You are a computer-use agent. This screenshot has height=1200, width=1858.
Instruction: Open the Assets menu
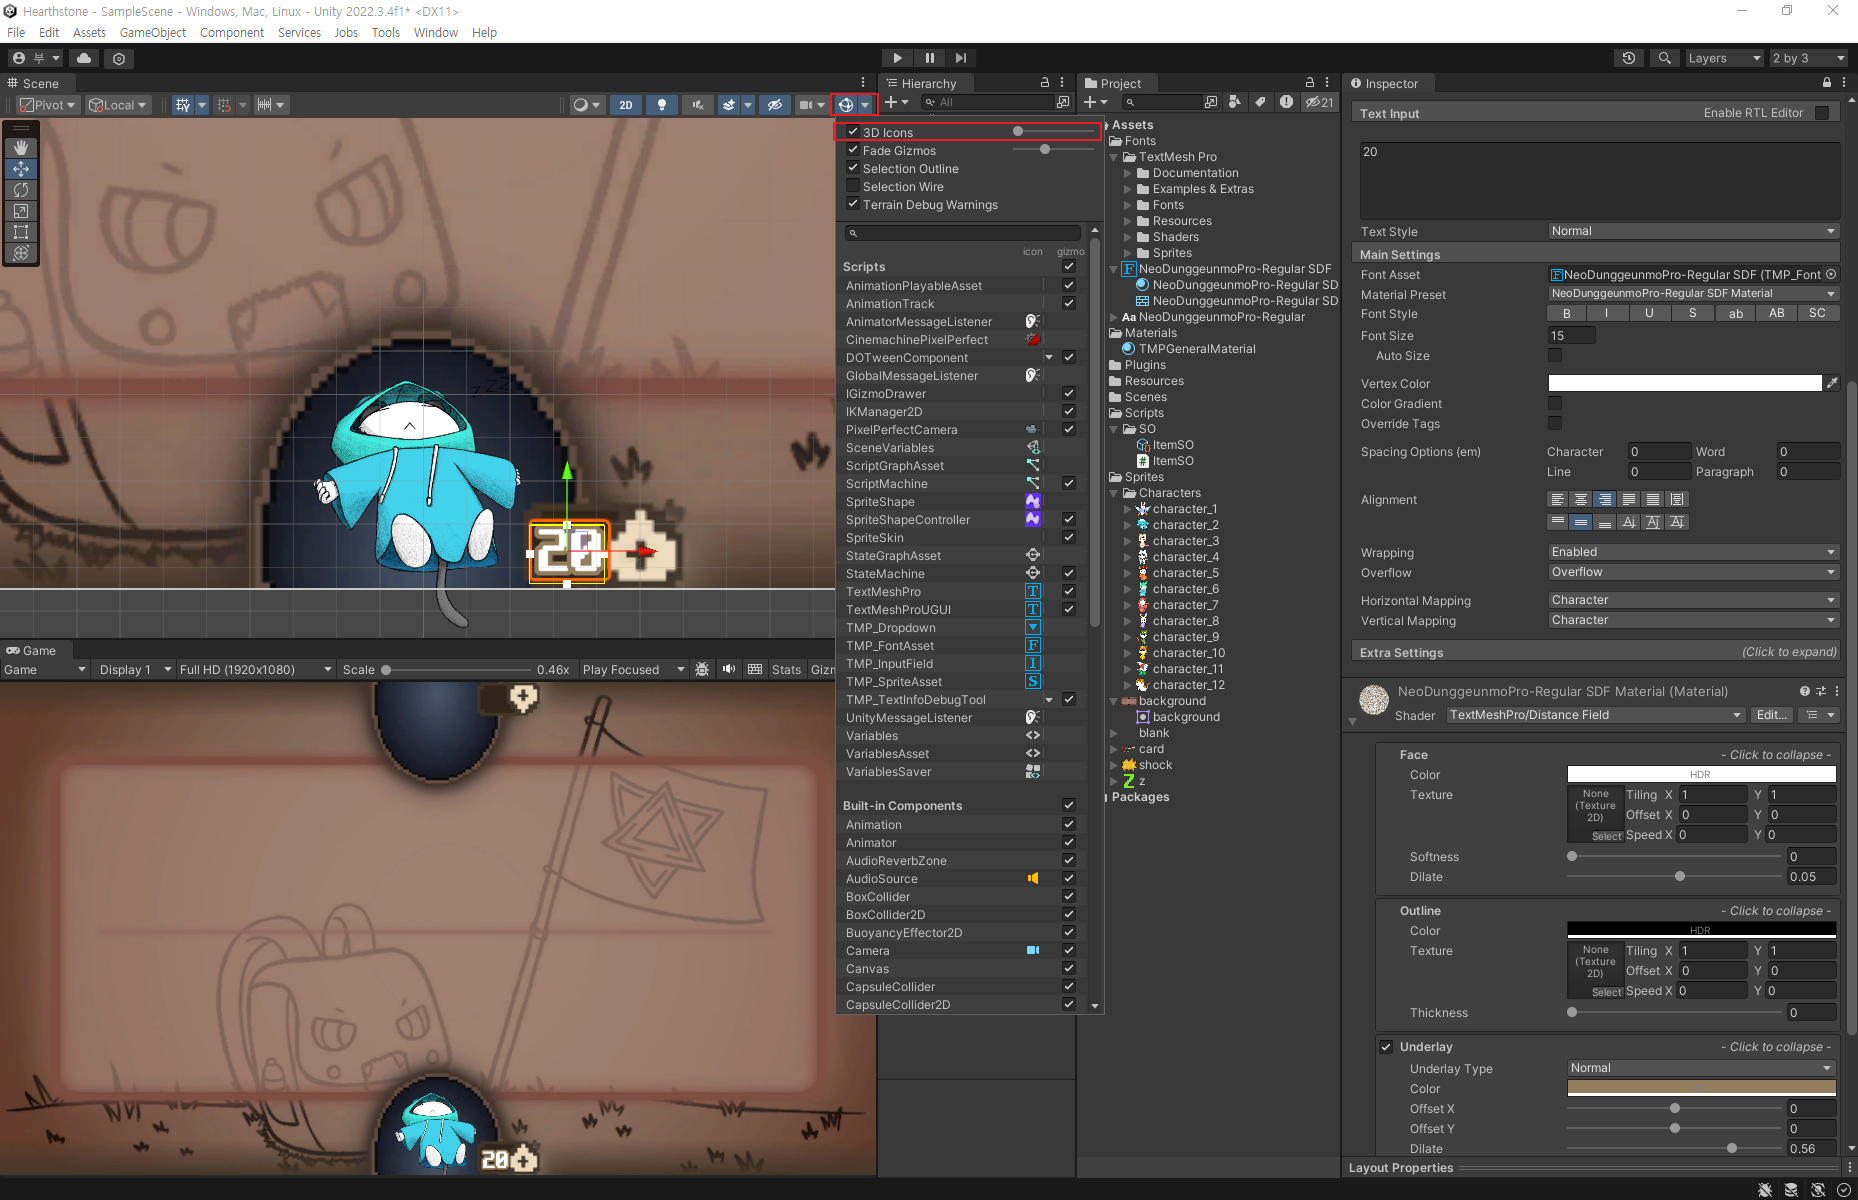89,32
